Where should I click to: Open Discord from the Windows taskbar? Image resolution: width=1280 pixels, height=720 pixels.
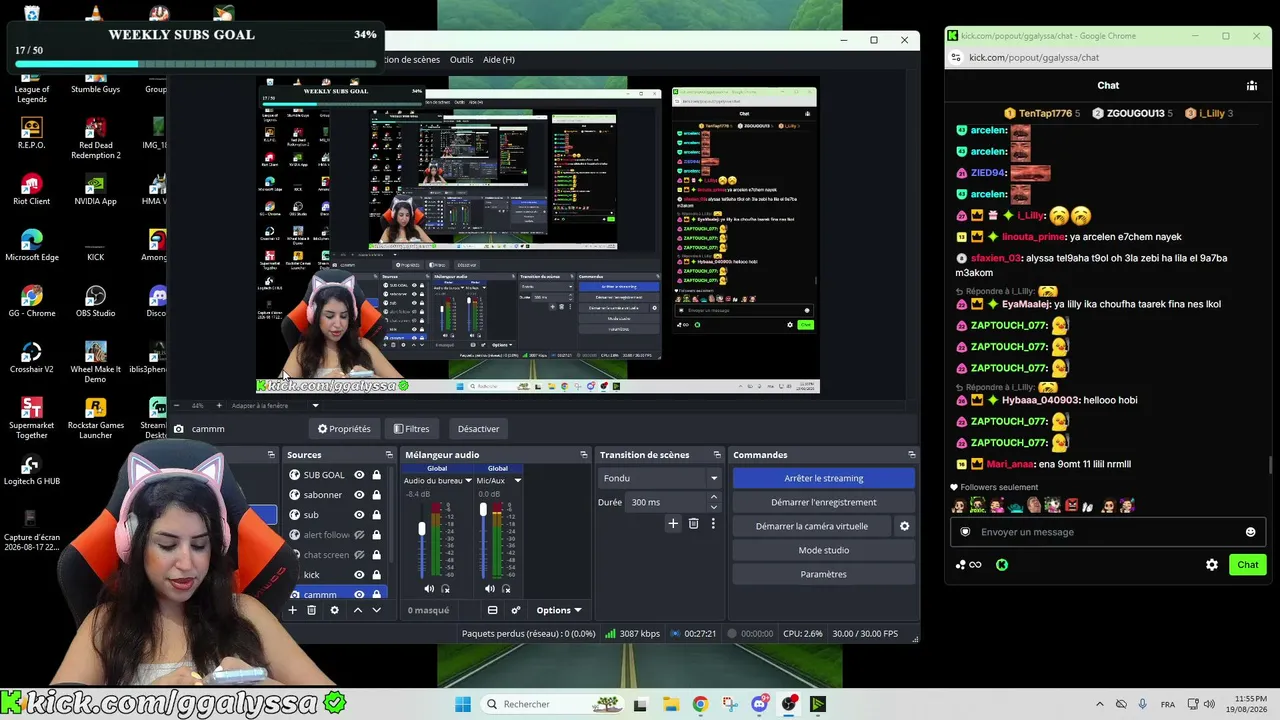click(x=760, y=704)
